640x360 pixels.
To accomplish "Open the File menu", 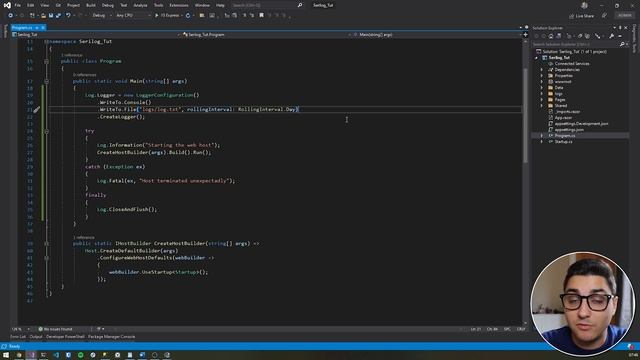I will (x=18, y=5).
